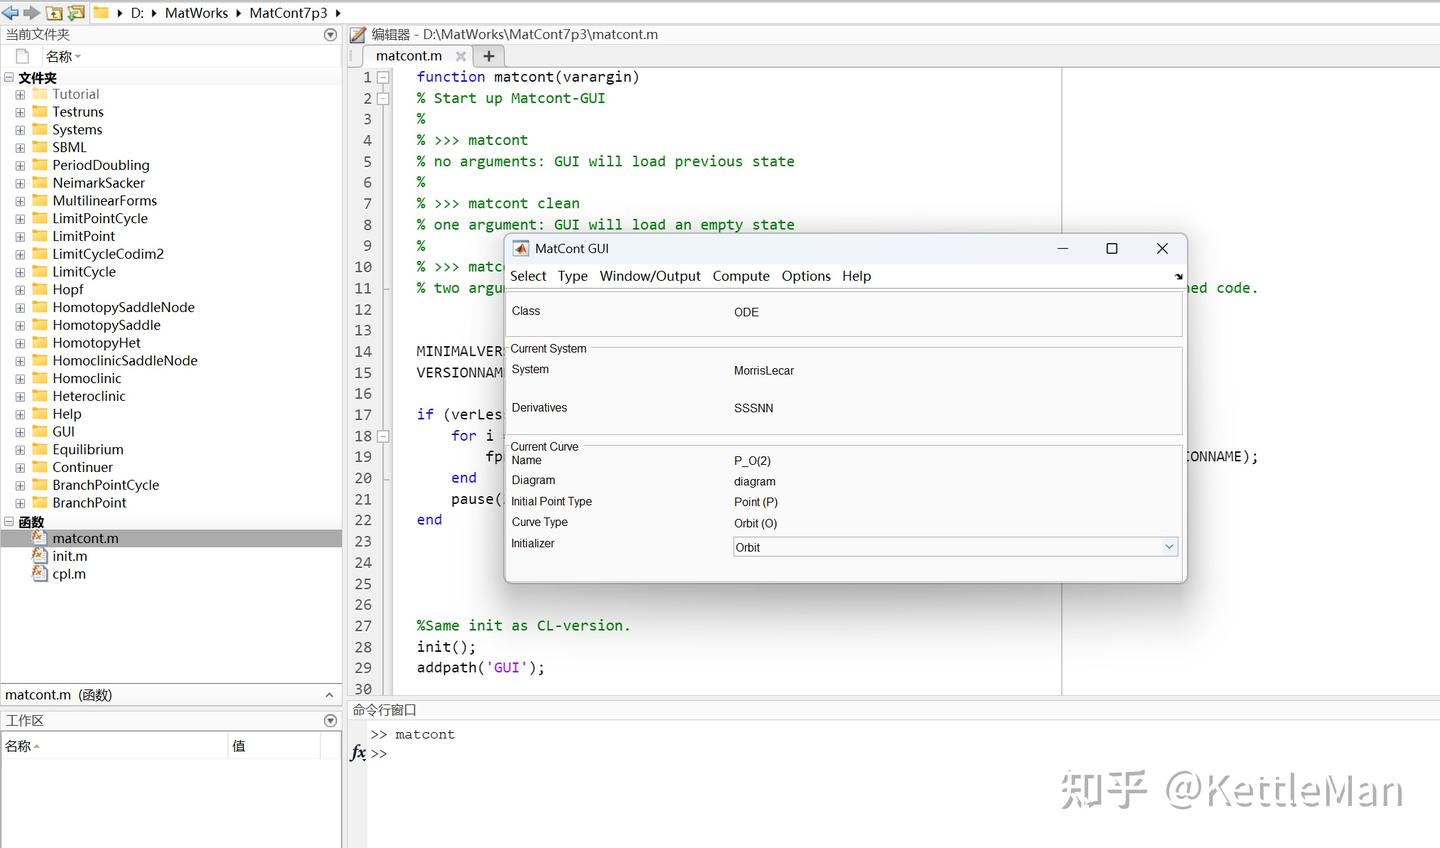
Task: Go up one folder level
Action: (x=54, y=13)
